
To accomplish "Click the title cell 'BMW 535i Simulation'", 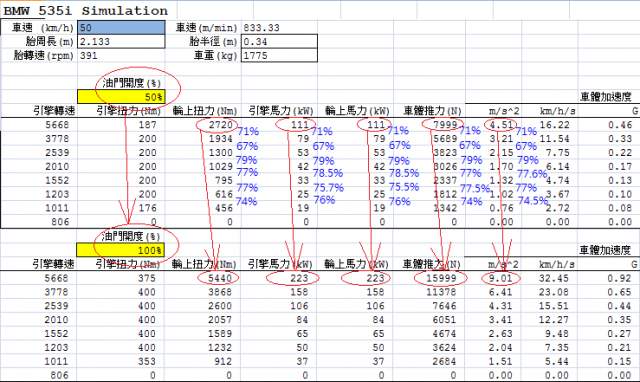I will pos(86,11).
